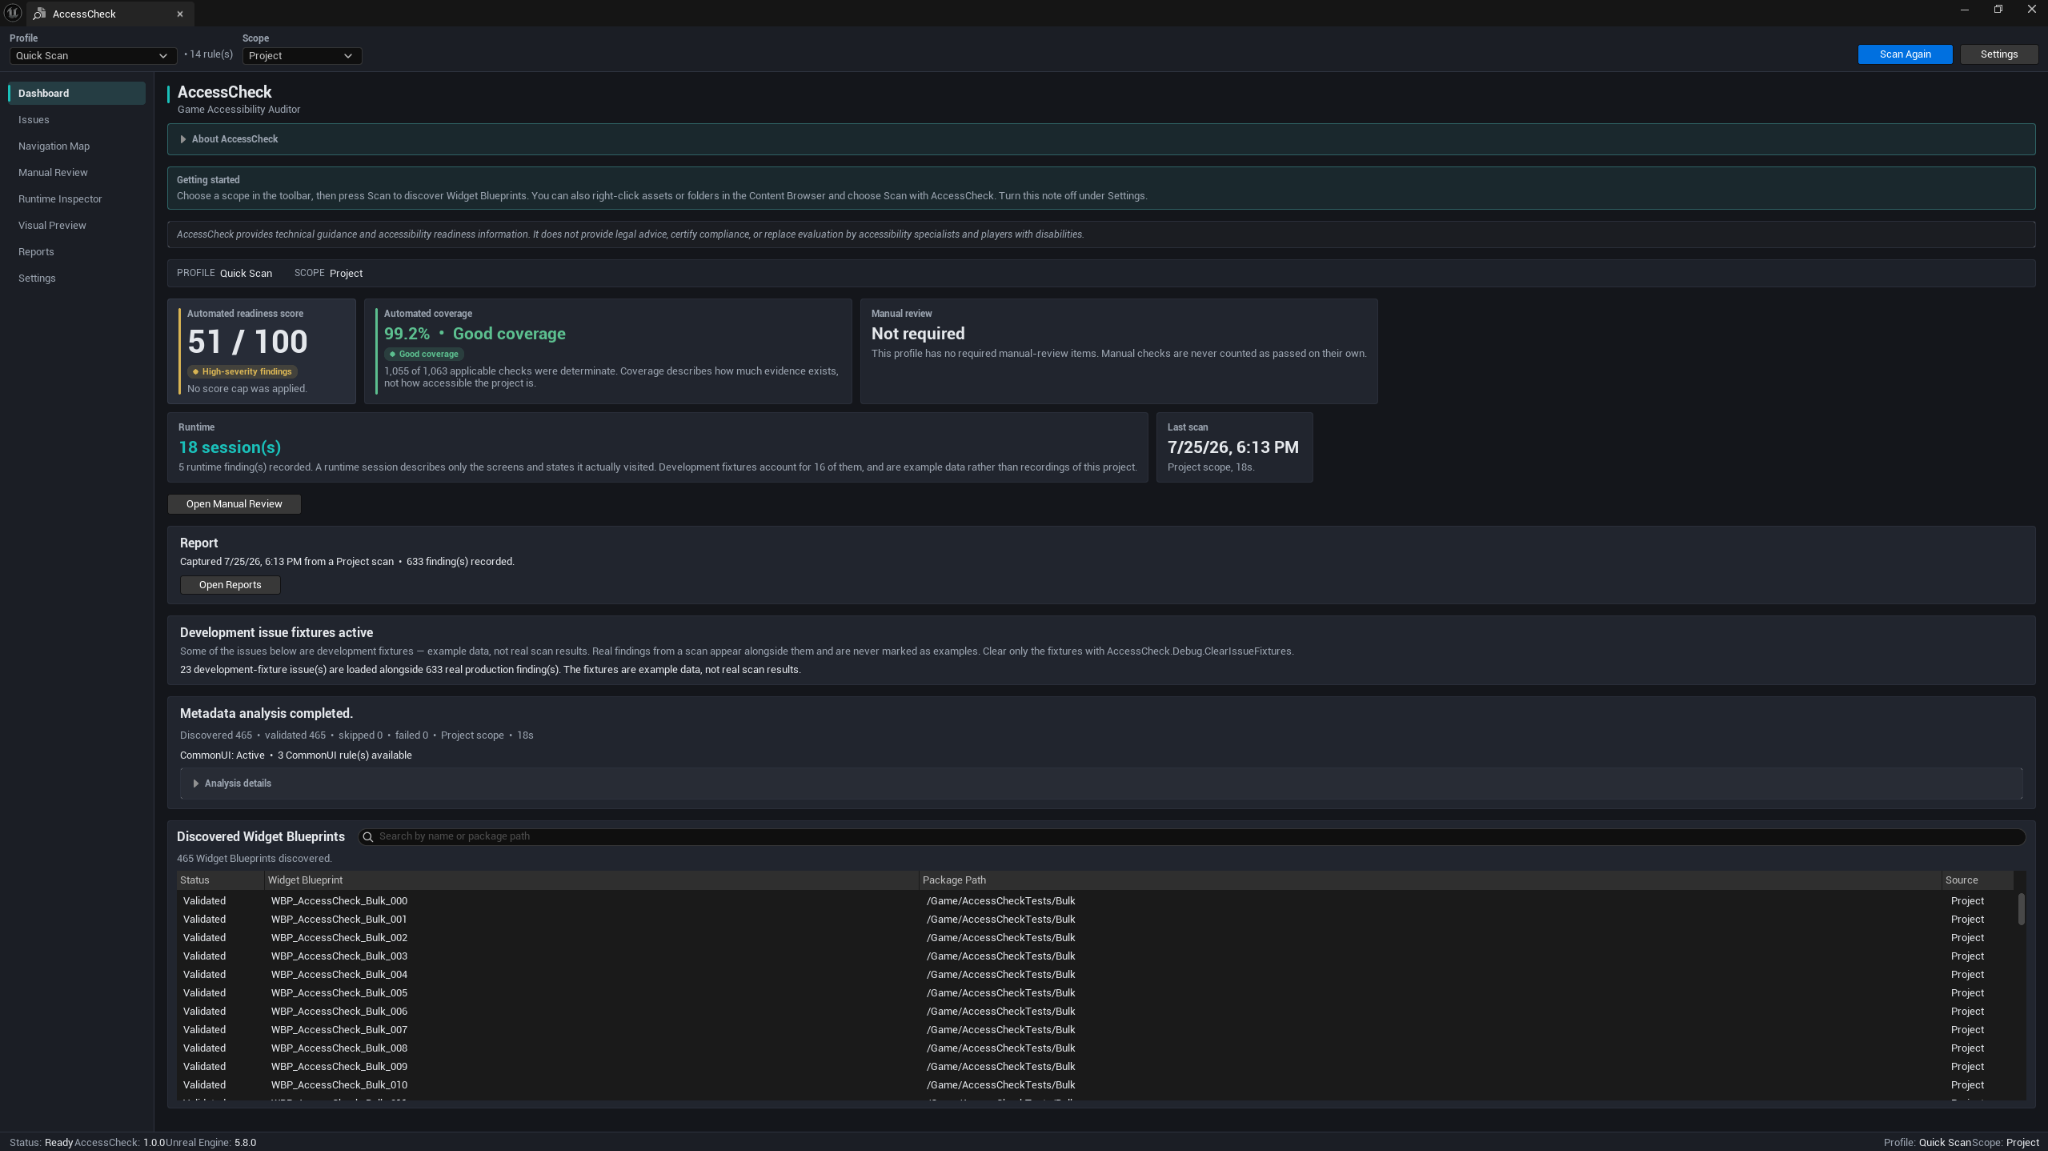Select Dashboard in the sidebar
The image size is (2048, 1151).
(x=76, y=93)
